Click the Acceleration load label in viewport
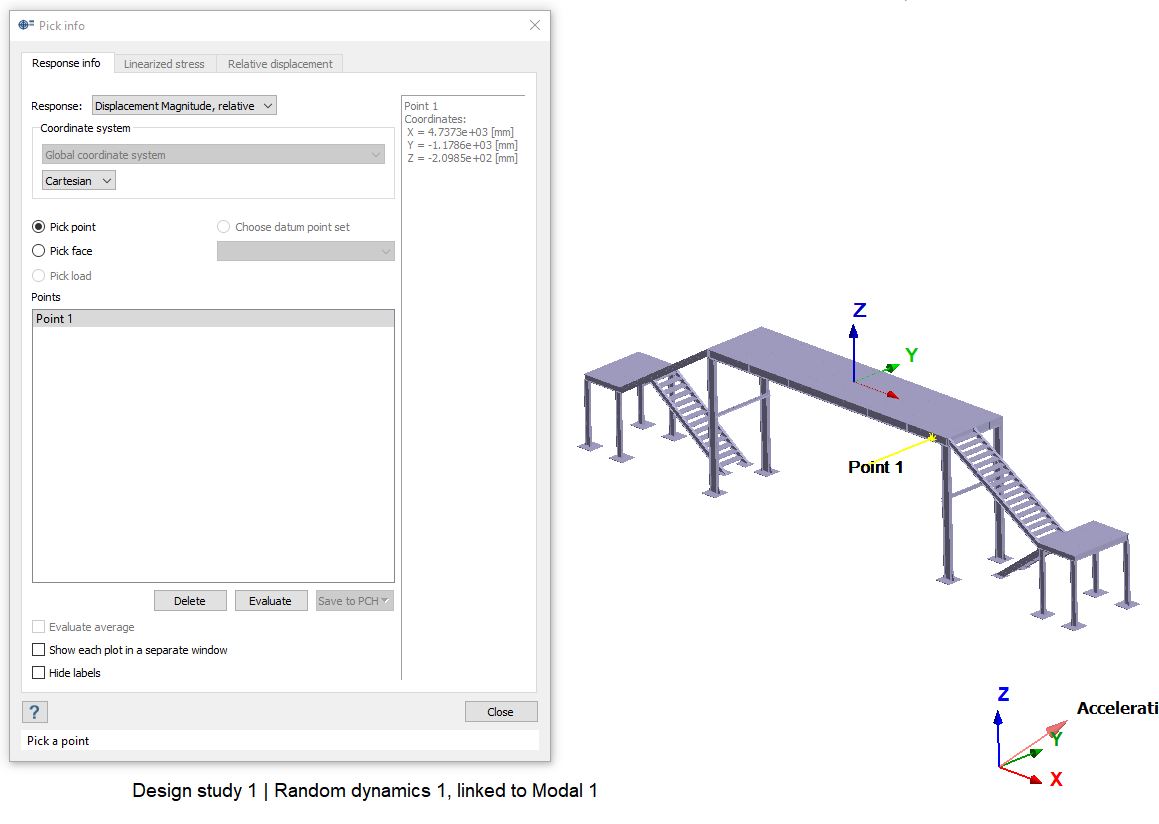This screenshot has height=824, width=1159. tap(1118, 708)
